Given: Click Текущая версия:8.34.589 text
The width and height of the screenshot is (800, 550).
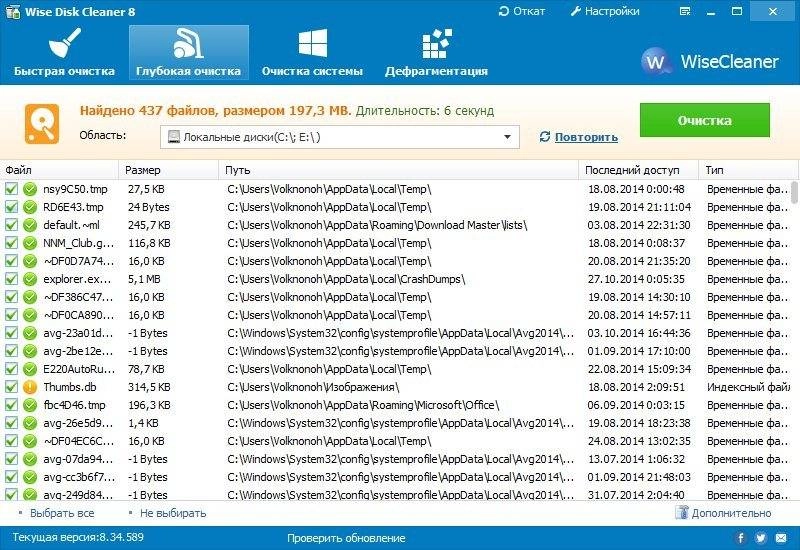Looking at the screenshot, I should click(x=78, y=537).
